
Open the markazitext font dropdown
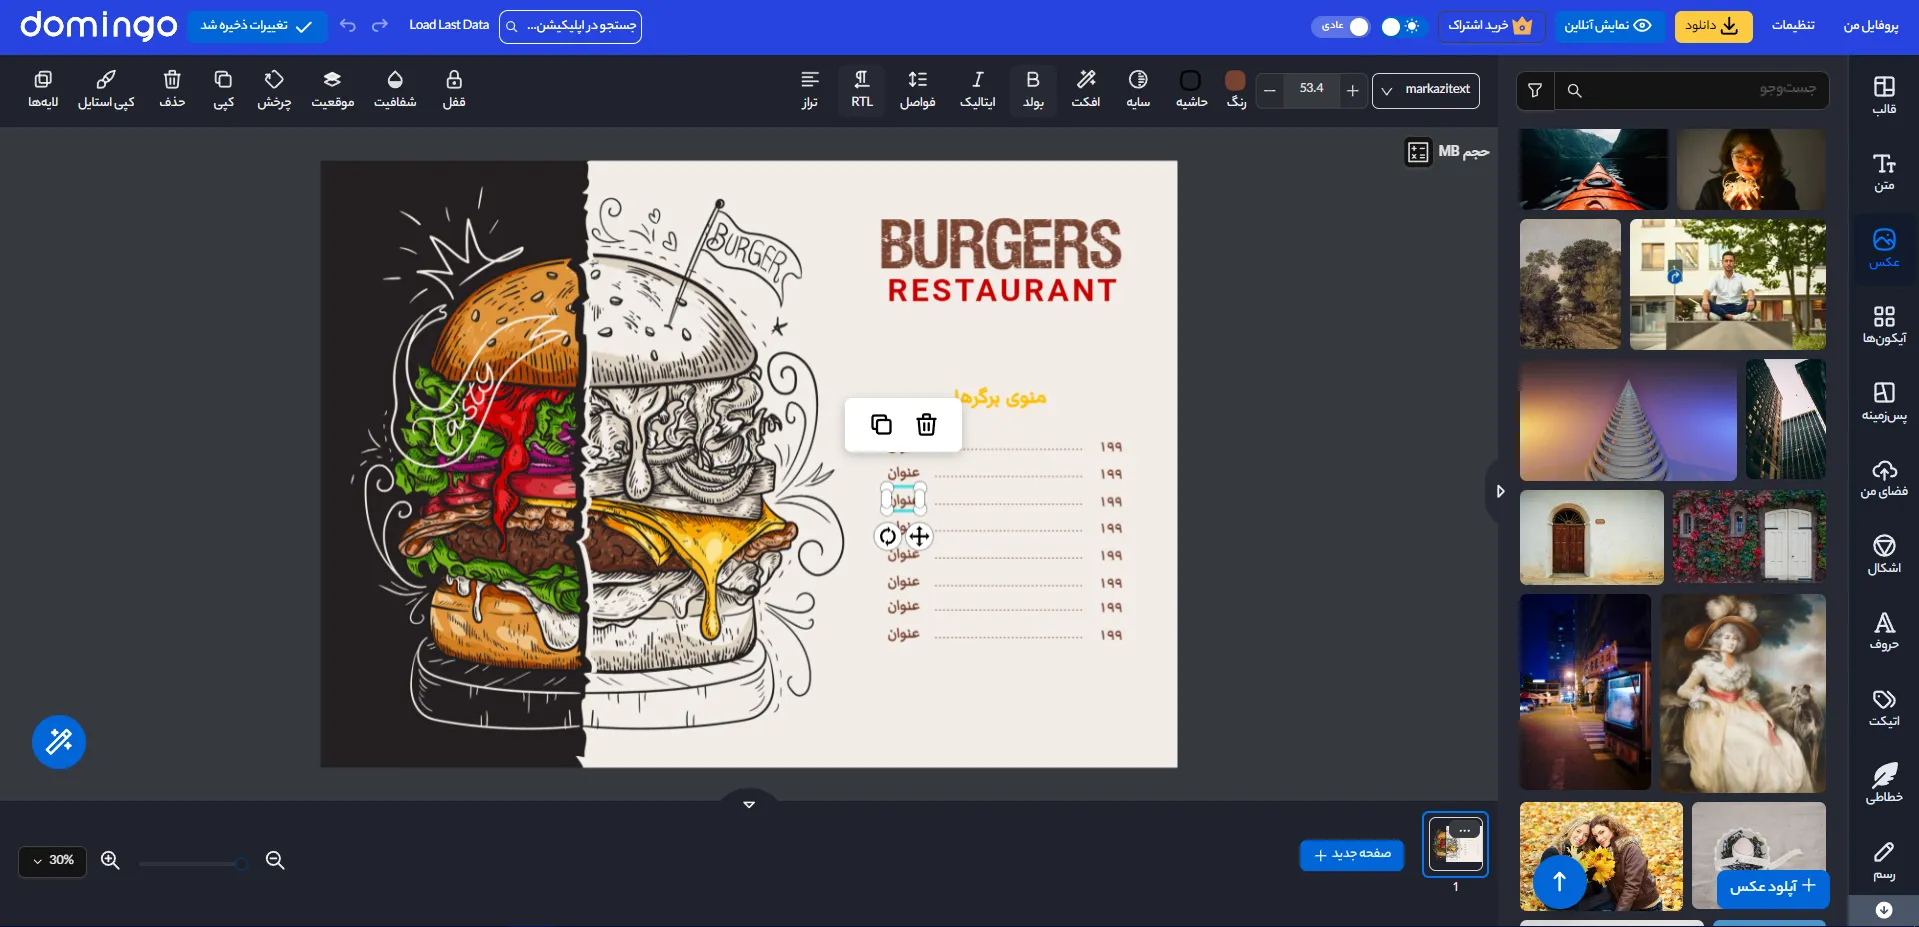point(1426,90)
